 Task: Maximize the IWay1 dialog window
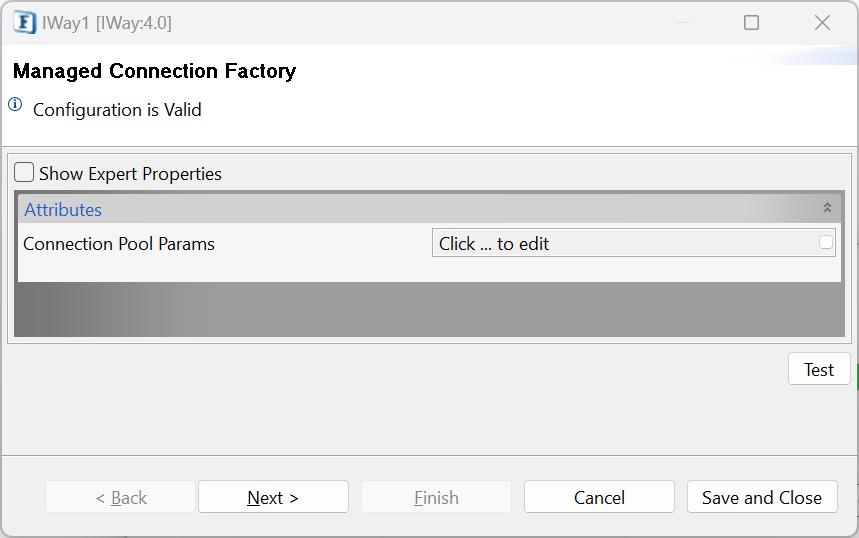[x=751, y=22]
